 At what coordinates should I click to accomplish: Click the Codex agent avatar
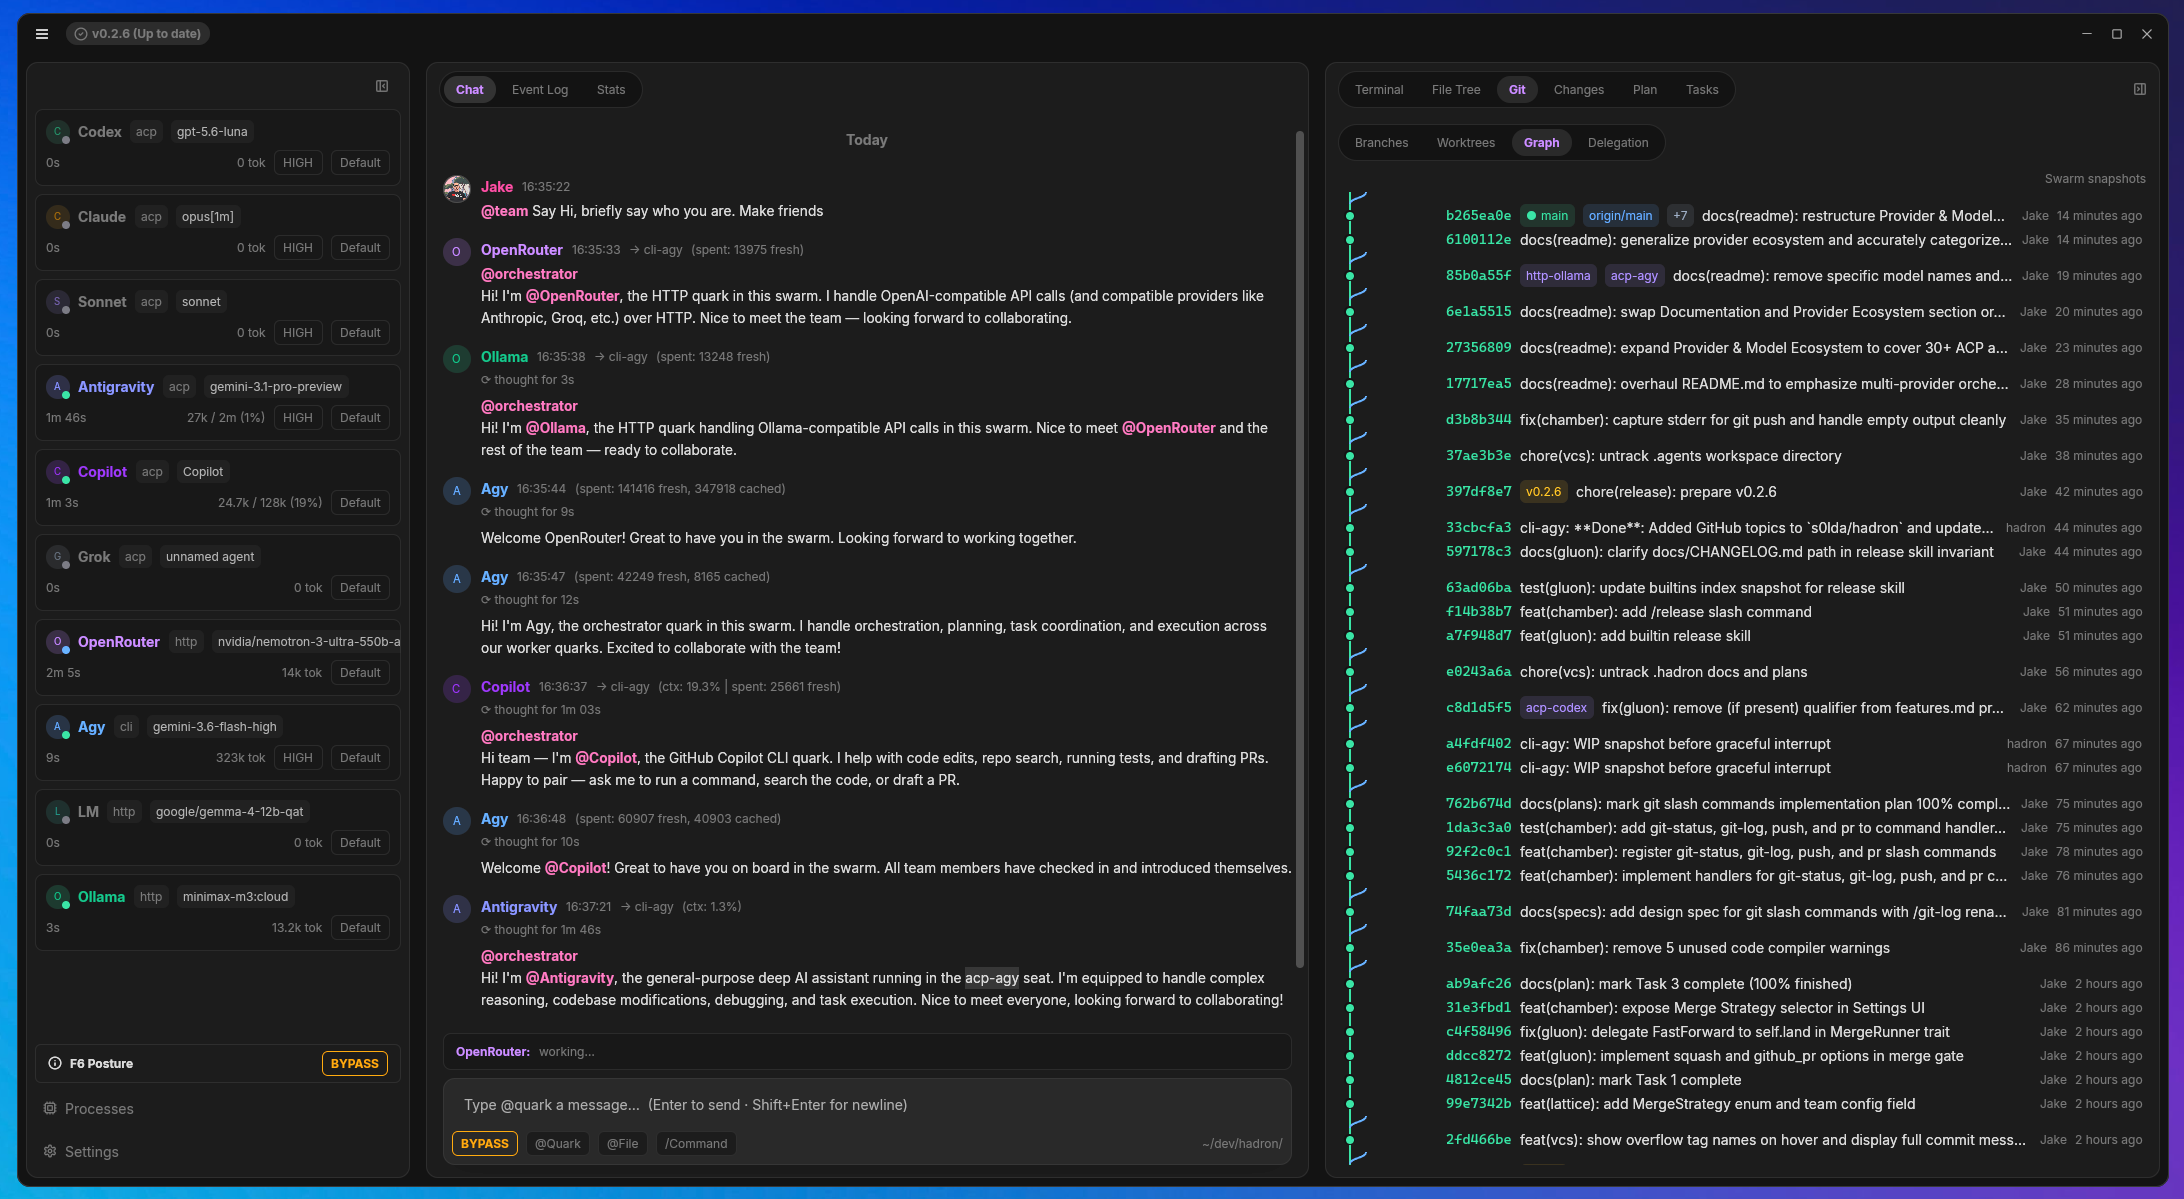click(x=58, y=132)
